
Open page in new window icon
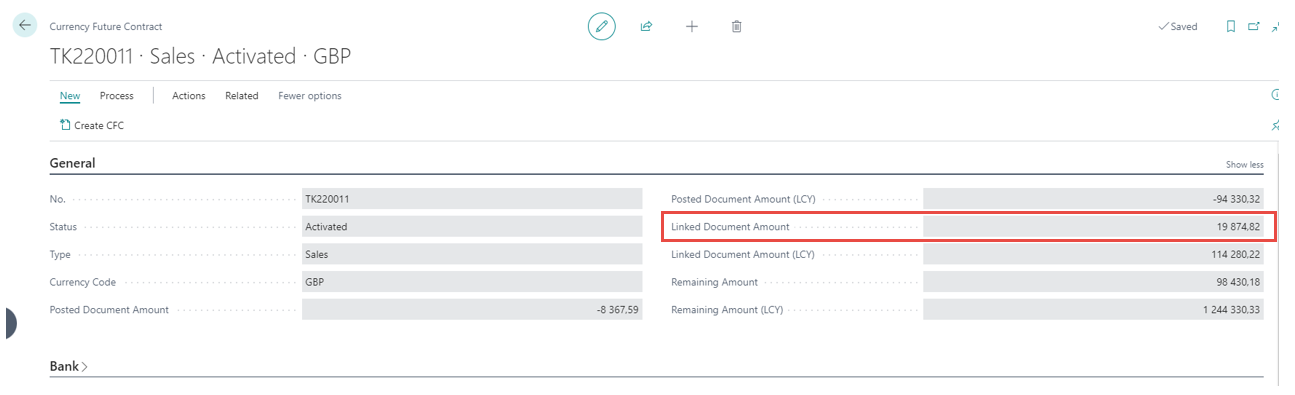coord(1255,27)
